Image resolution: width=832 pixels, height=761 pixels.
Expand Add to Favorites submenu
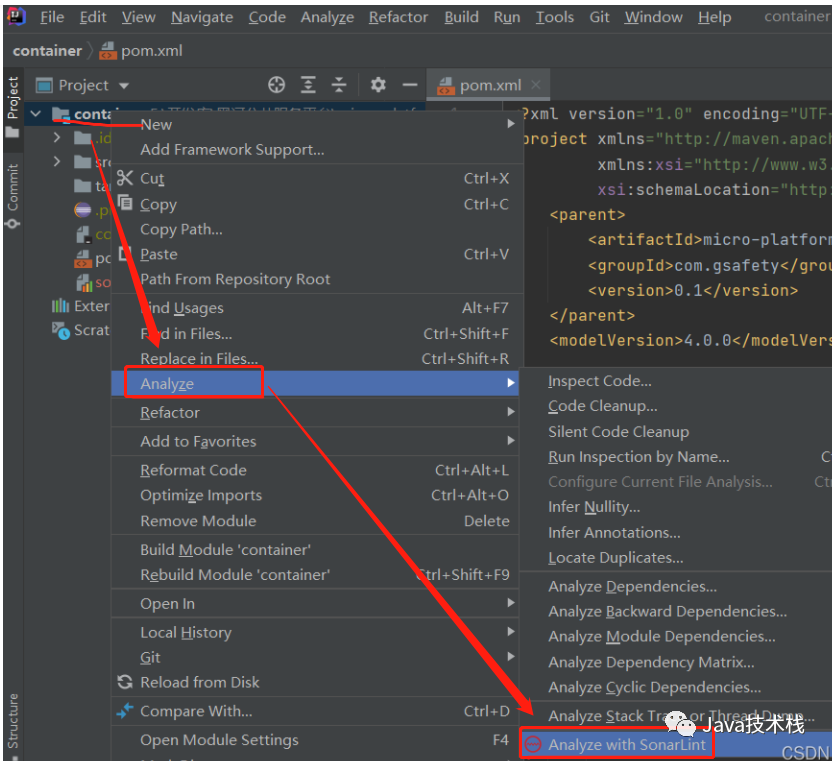pos(314,441)
